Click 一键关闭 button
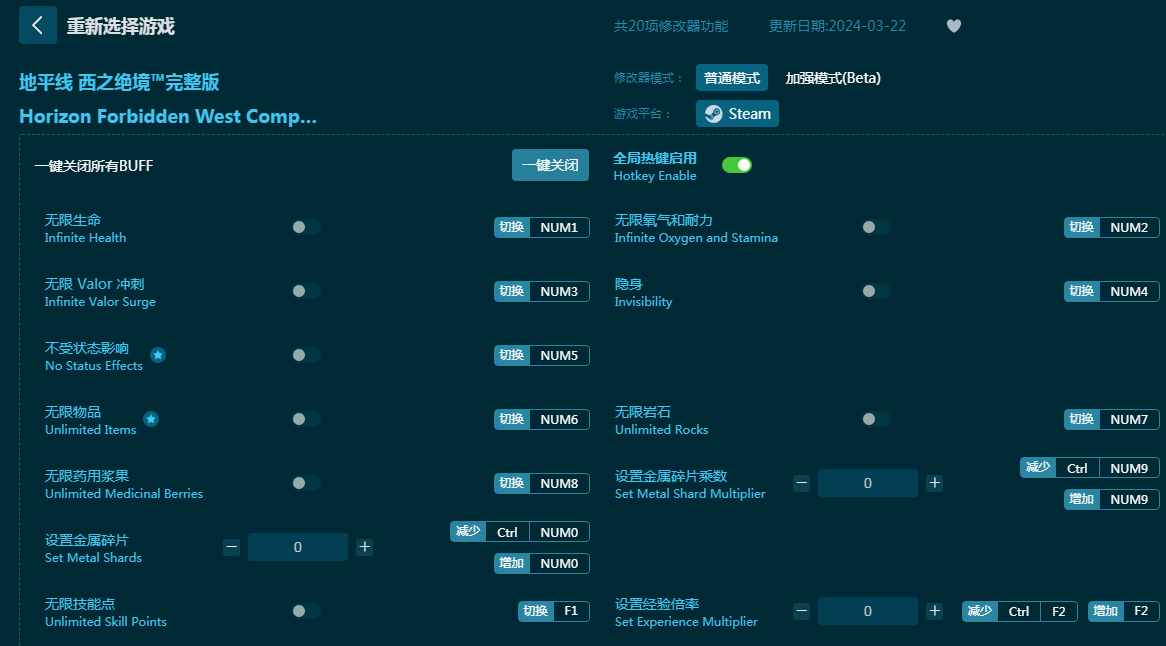This screenshot has height=646, width=1166. [x=550, y=165]
